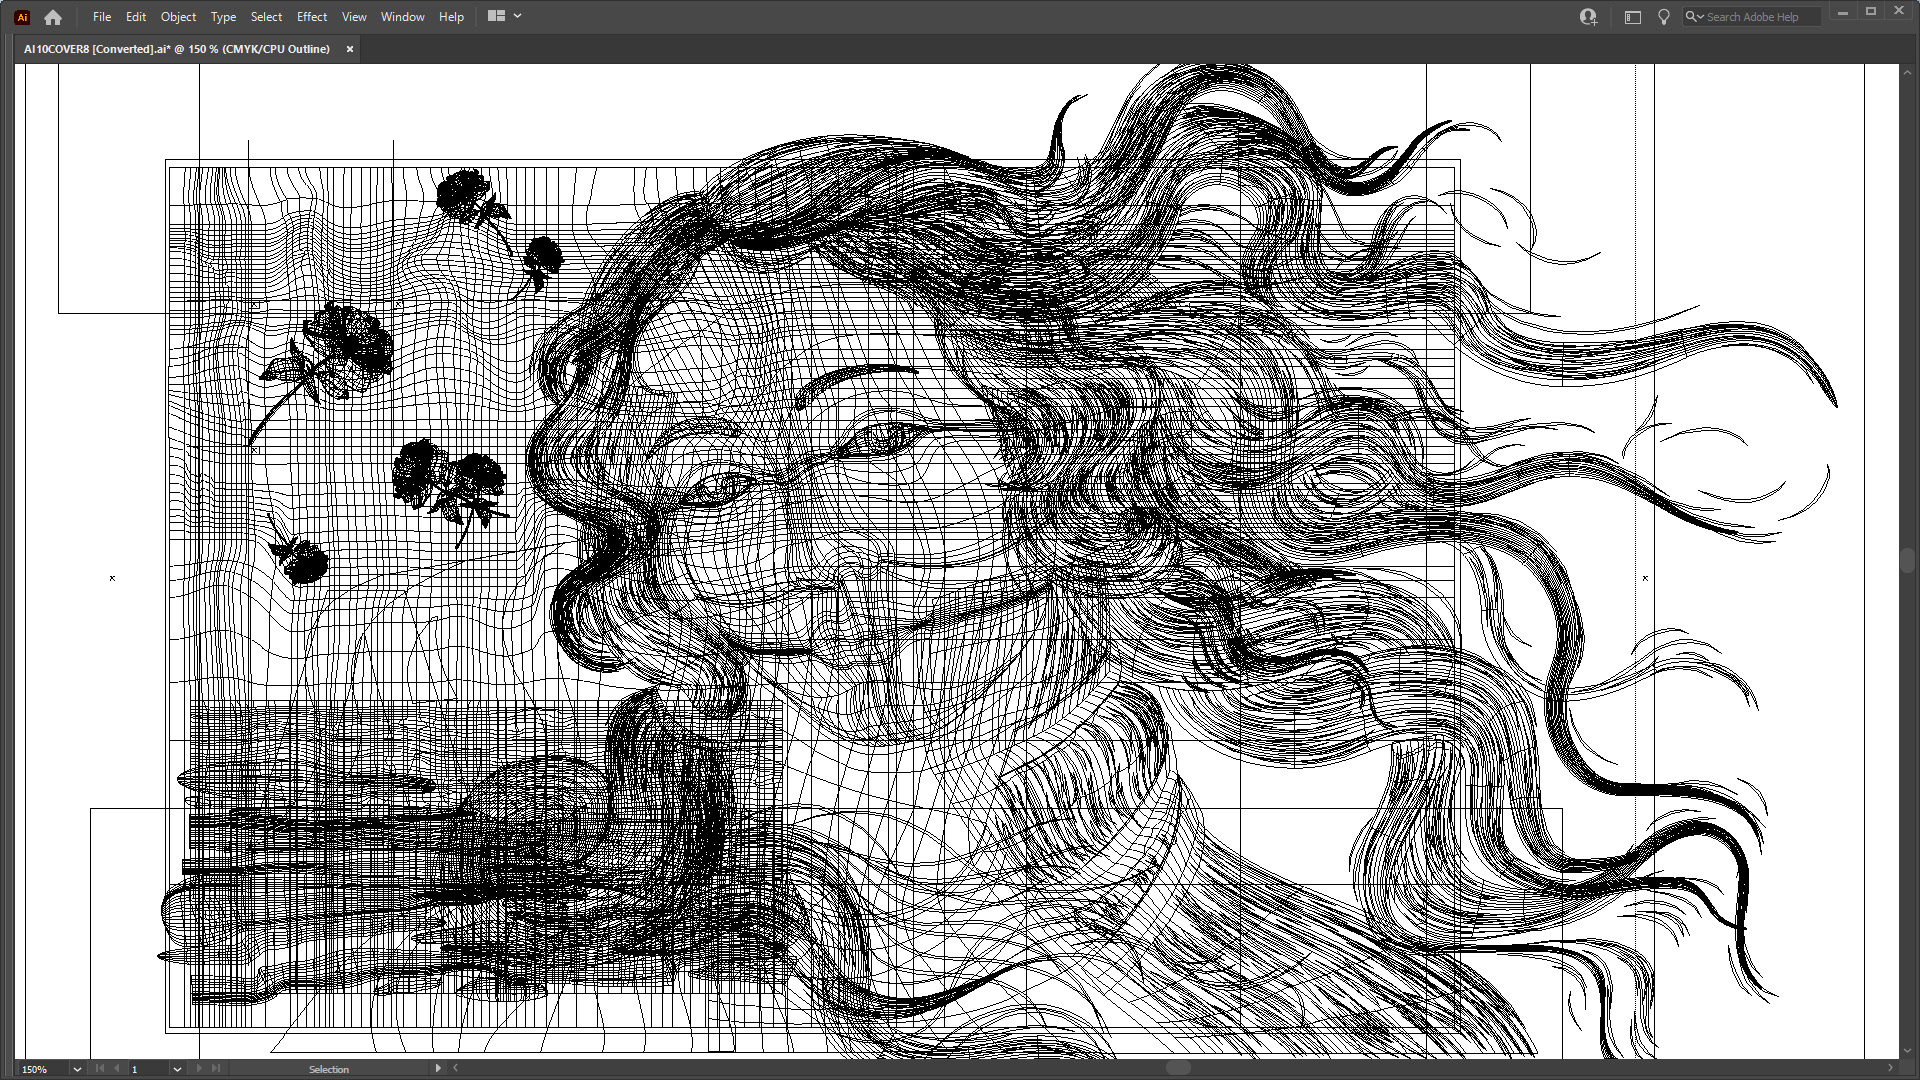The height and width of the screenshot is (1080, 1920).
Task: Open the Select menu
Action: click(266, 17)
